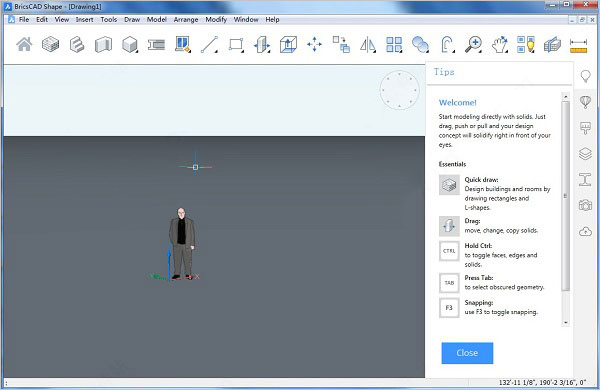Click the 'Welcome!' heading in Tips

pos(458,103)
